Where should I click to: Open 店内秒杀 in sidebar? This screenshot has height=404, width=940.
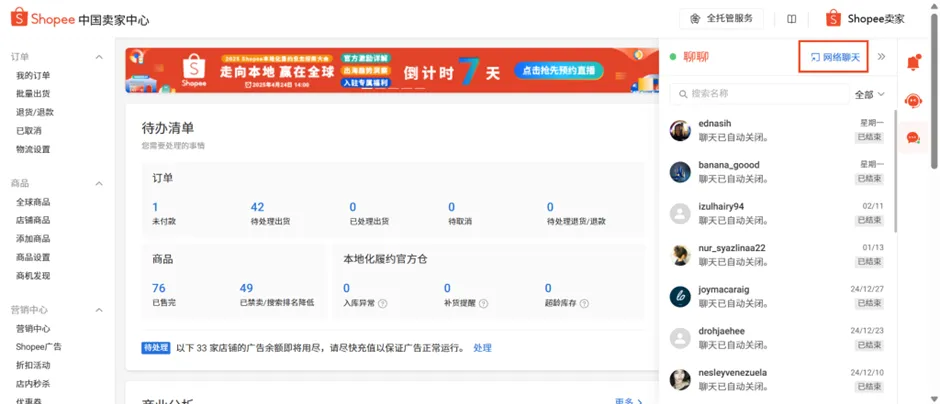point(33,384)
